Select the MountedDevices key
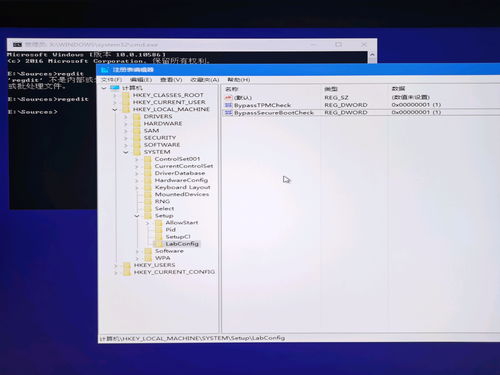Viewport: 500px width, 375px height. coord(182,194)
